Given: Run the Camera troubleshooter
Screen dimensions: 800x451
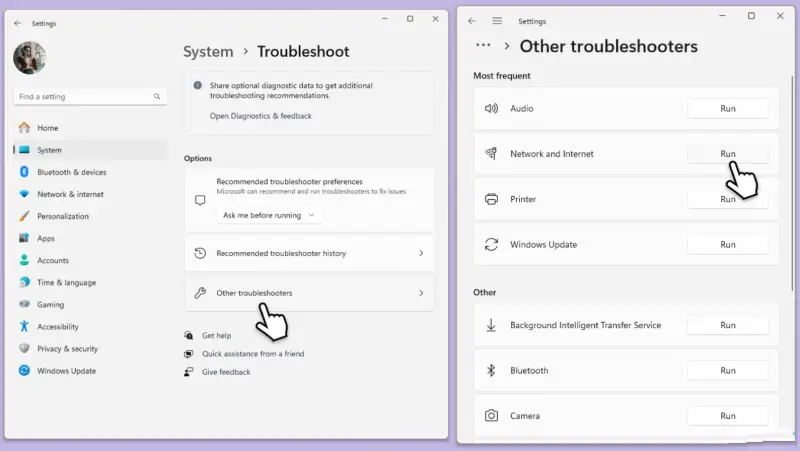Looking at the screenshot, I should (x=728, y=416).
